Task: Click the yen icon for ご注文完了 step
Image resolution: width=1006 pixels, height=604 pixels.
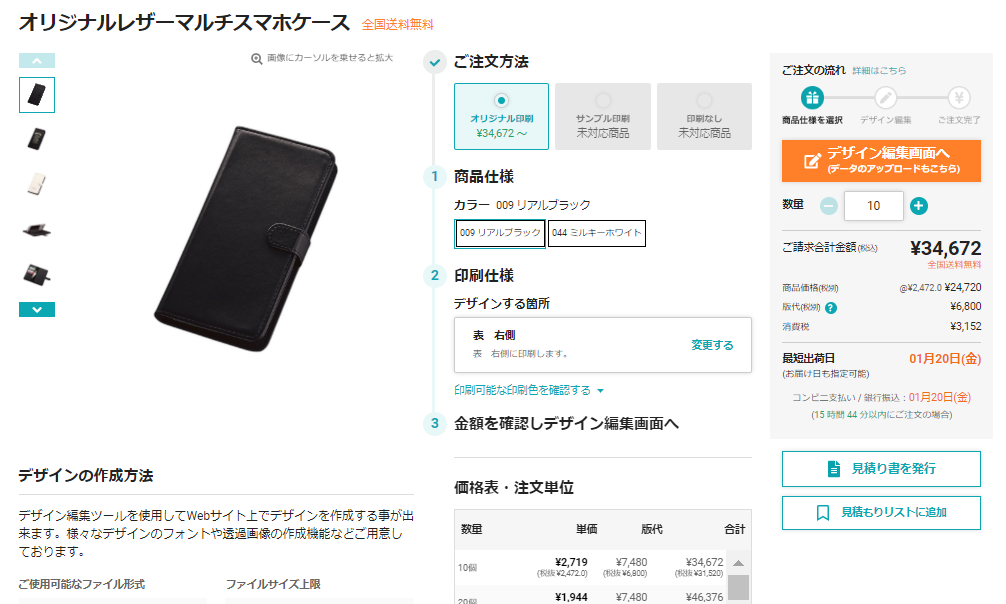Action: pyautogui.click(x=959, y=98)
